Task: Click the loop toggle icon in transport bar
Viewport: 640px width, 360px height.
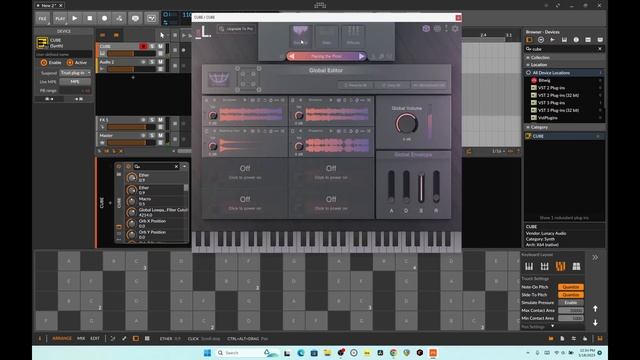Action: point(151,18)
